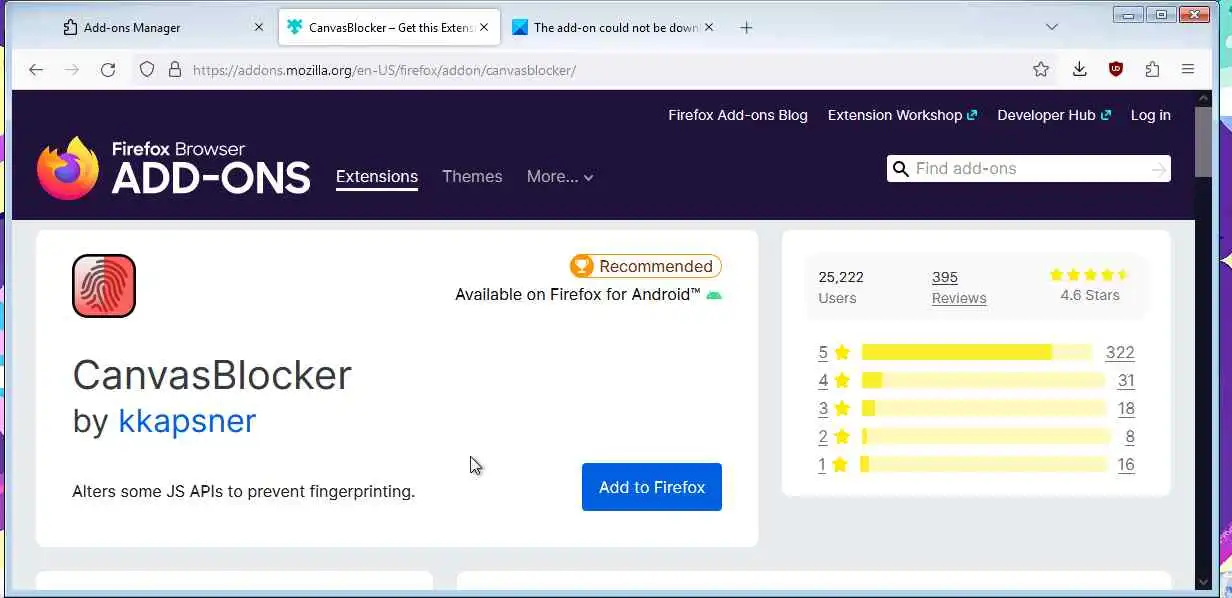Click the 16 one-star review count
The width and height of the screenshot is (1232, 598).
(1126, 464)
